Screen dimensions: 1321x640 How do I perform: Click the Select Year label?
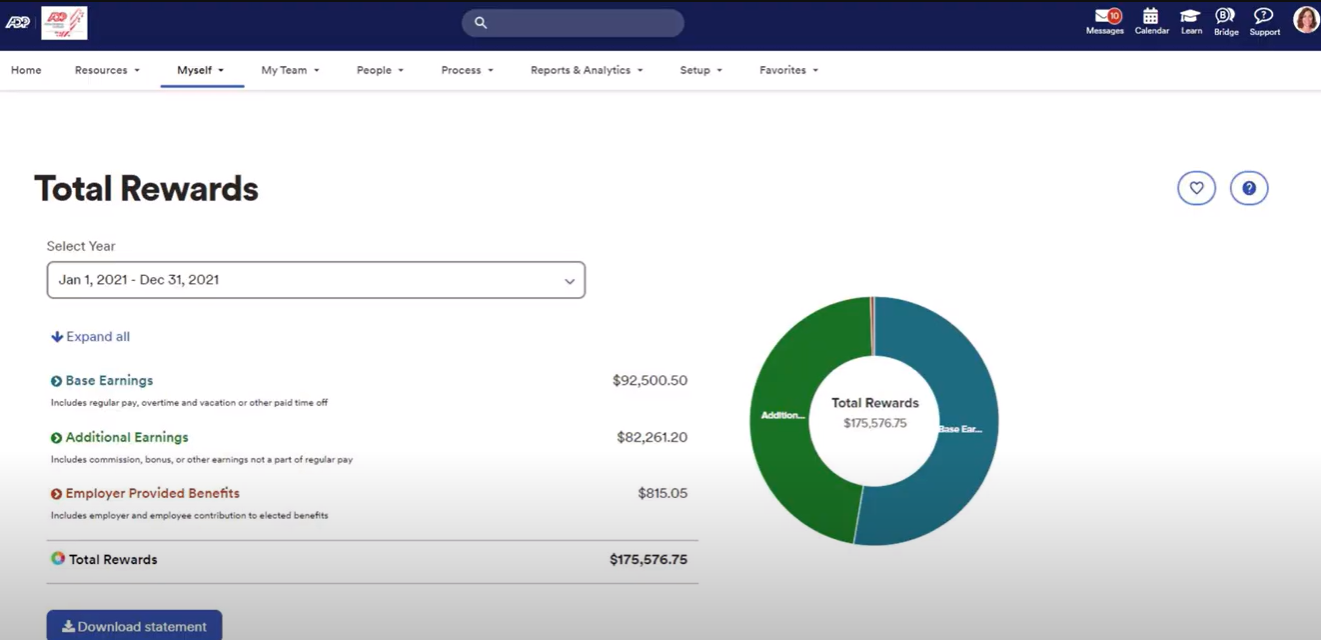click(x=81, y=246)
